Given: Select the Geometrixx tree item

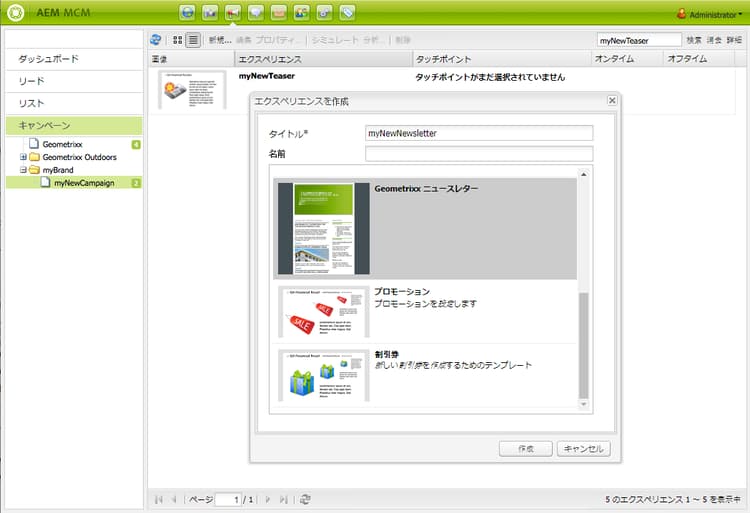Looking at the screenshot, I should (x=62, y=144).
